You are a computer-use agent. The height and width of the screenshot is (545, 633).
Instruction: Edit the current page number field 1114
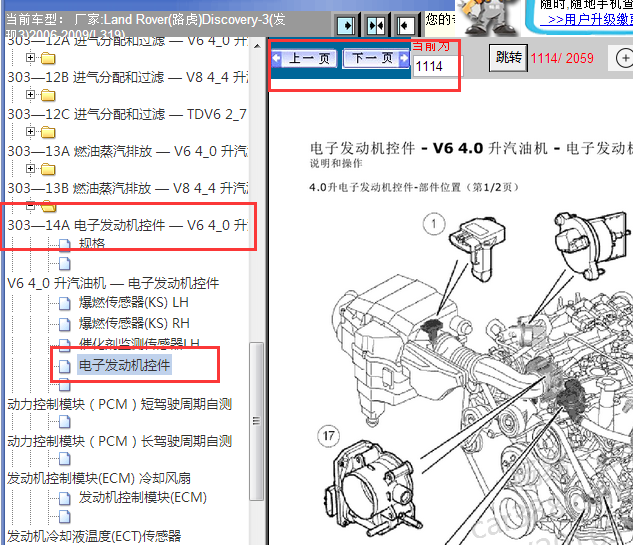click(x=438, y=66)
